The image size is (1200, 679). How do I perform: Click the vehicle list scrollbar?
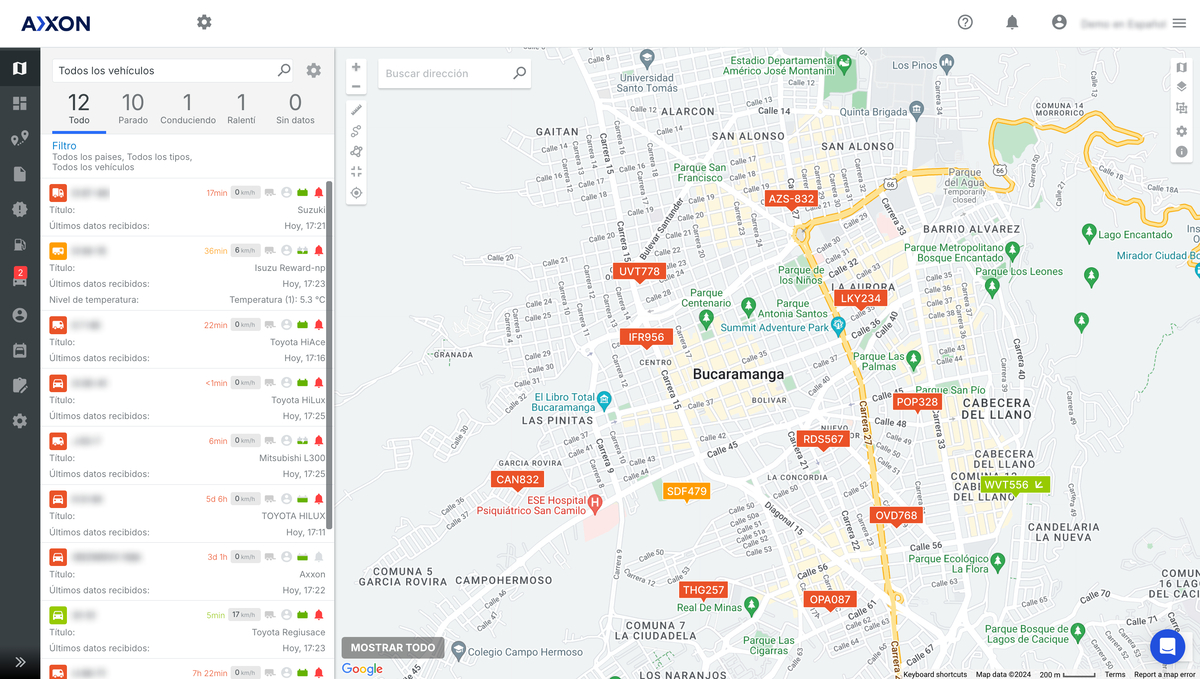tap(330, 356)
